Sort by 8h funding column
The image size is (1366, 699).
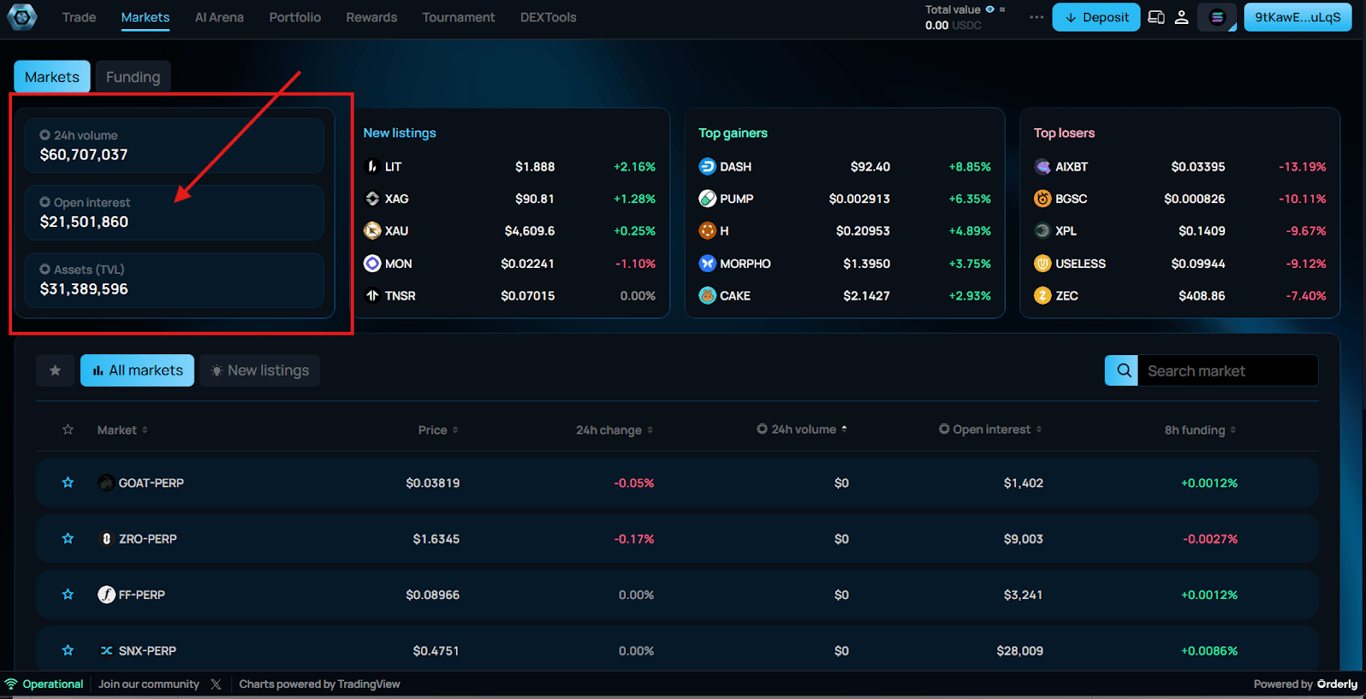(x=1200, y=430)
